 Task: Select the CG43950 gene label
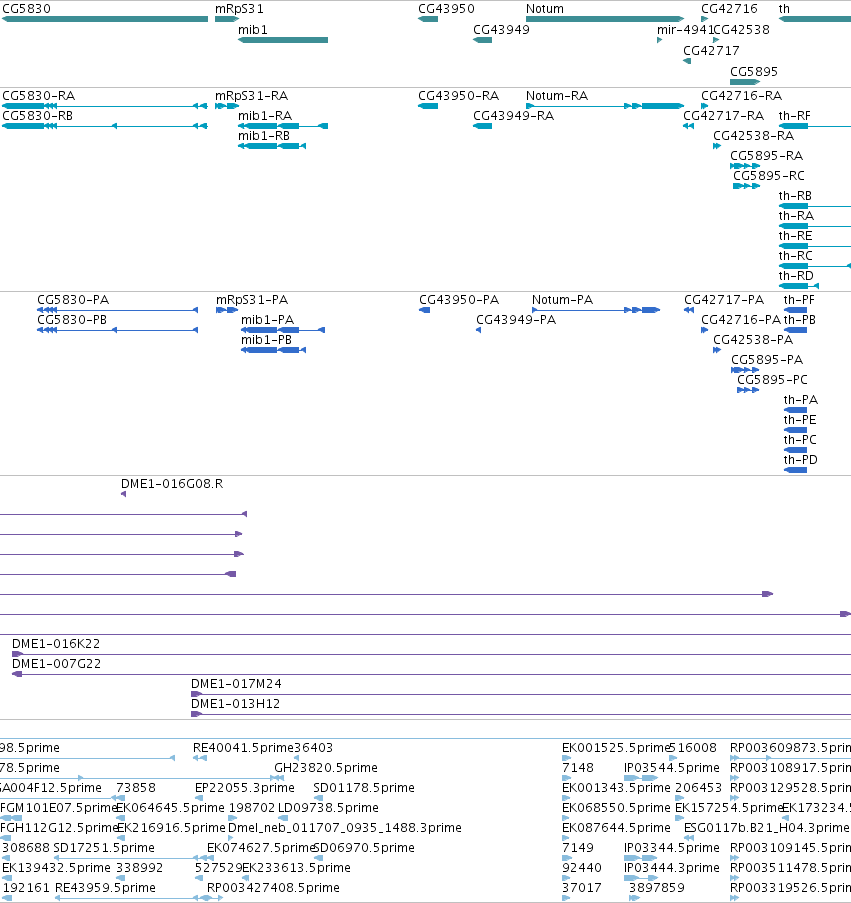click(446, 9)
